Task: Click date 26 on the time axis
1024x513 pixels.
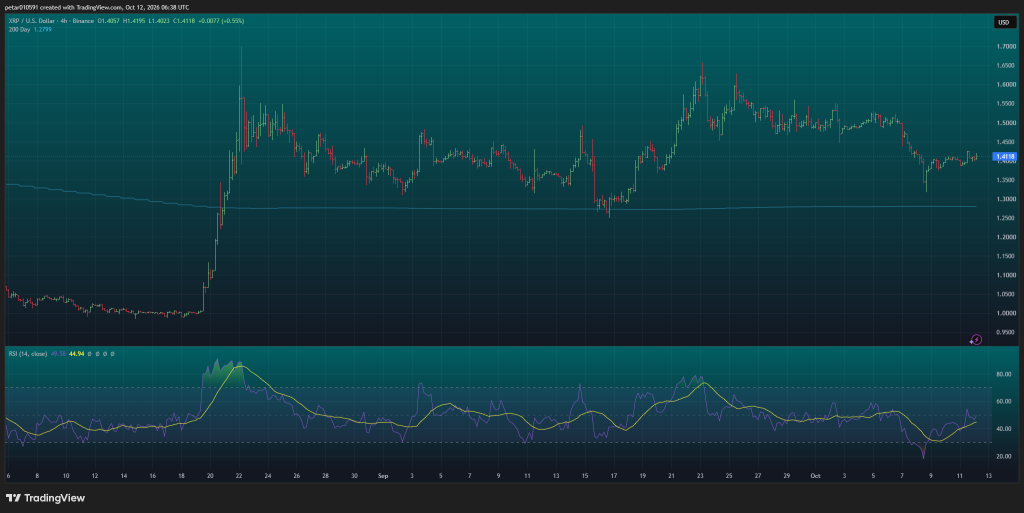Action: pos(296,476)
